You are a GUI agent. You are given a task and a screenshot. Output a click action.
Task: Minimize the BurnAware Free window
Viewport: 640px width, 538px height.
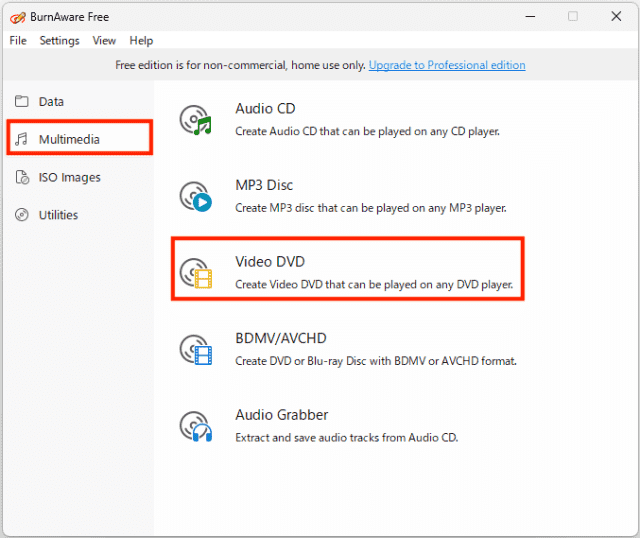(x=530, y=17)
